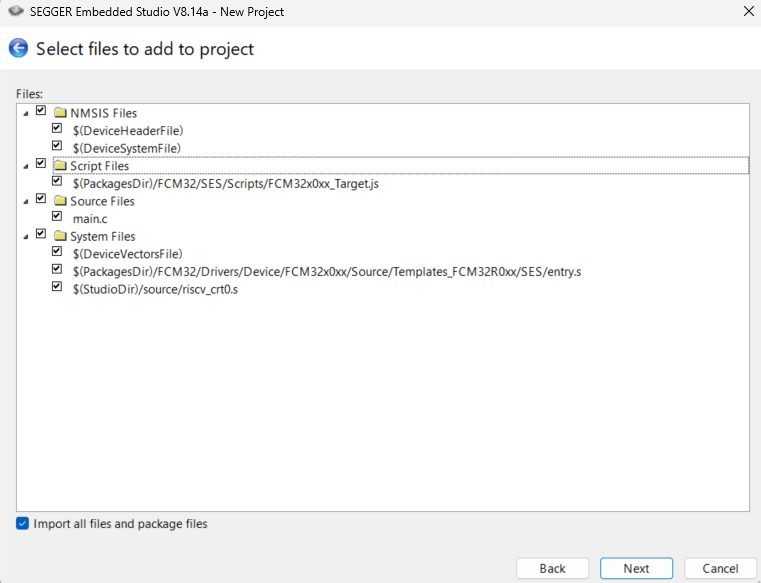Toggle the riscv_crt0.s file checkbox
Image resolution: width=761 pixels, height=583 pixels.
pos(58,288)
